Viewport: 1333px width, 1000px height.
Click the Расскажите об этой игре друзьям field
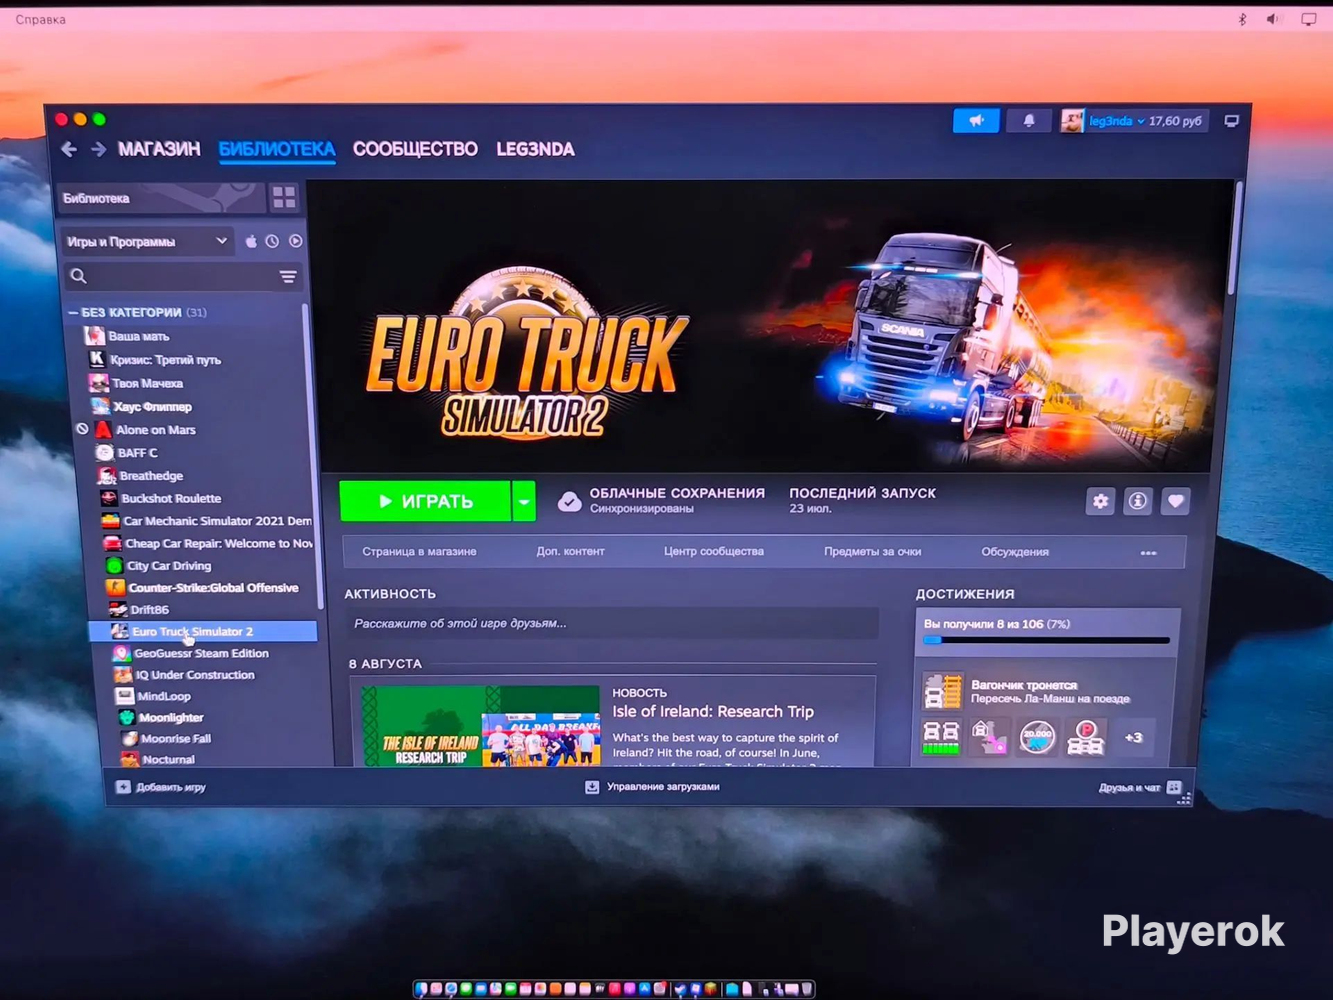[612, 623]
